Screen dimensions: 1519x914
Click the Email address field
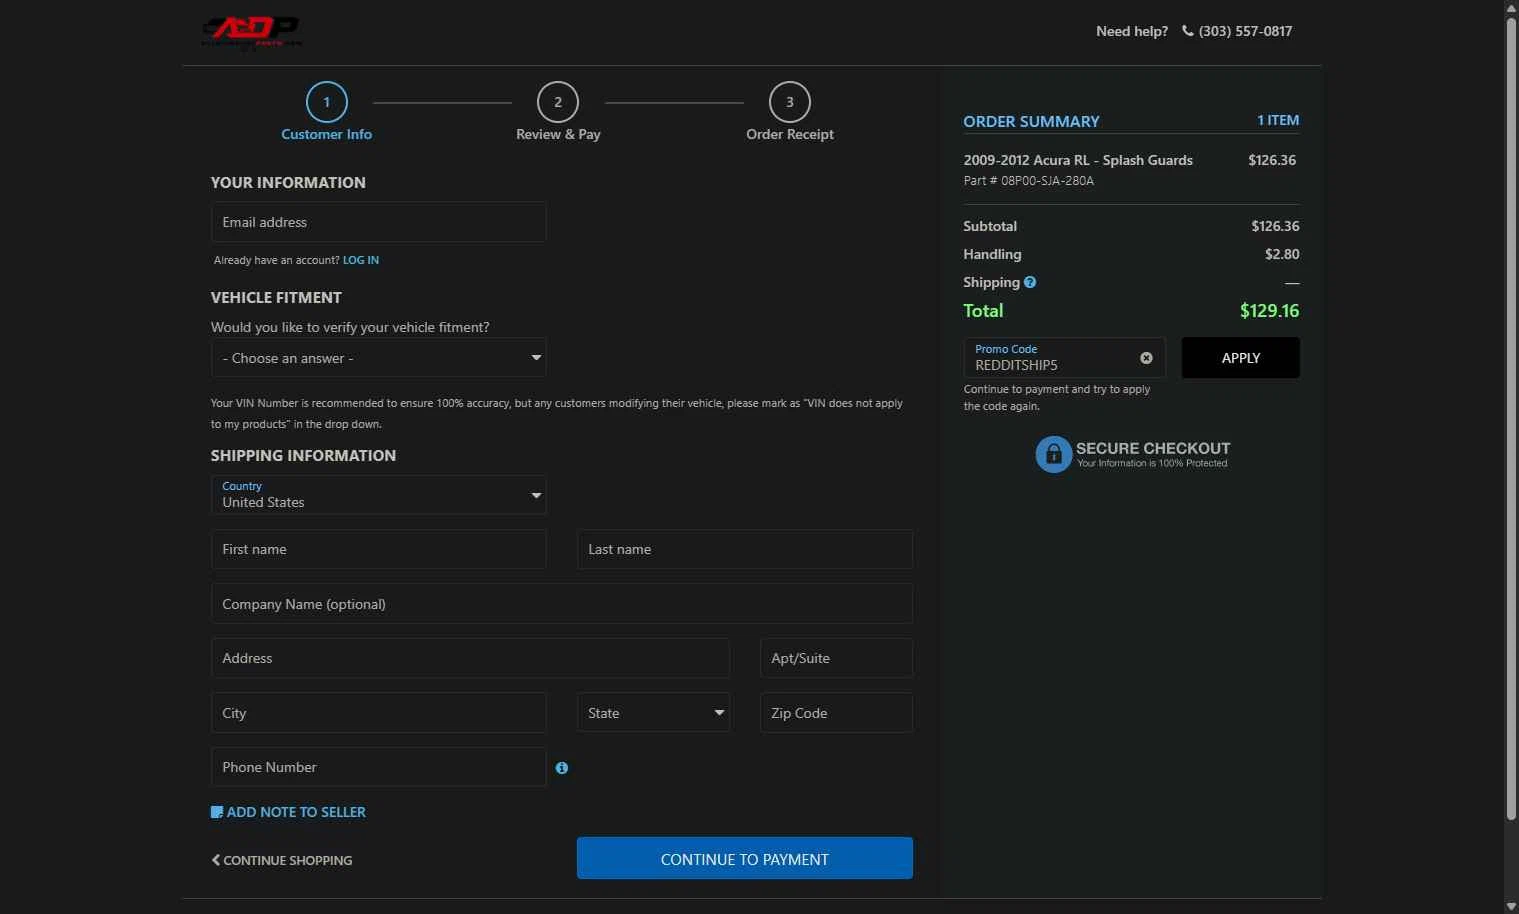pyautogui.click(x=378, y=222)
